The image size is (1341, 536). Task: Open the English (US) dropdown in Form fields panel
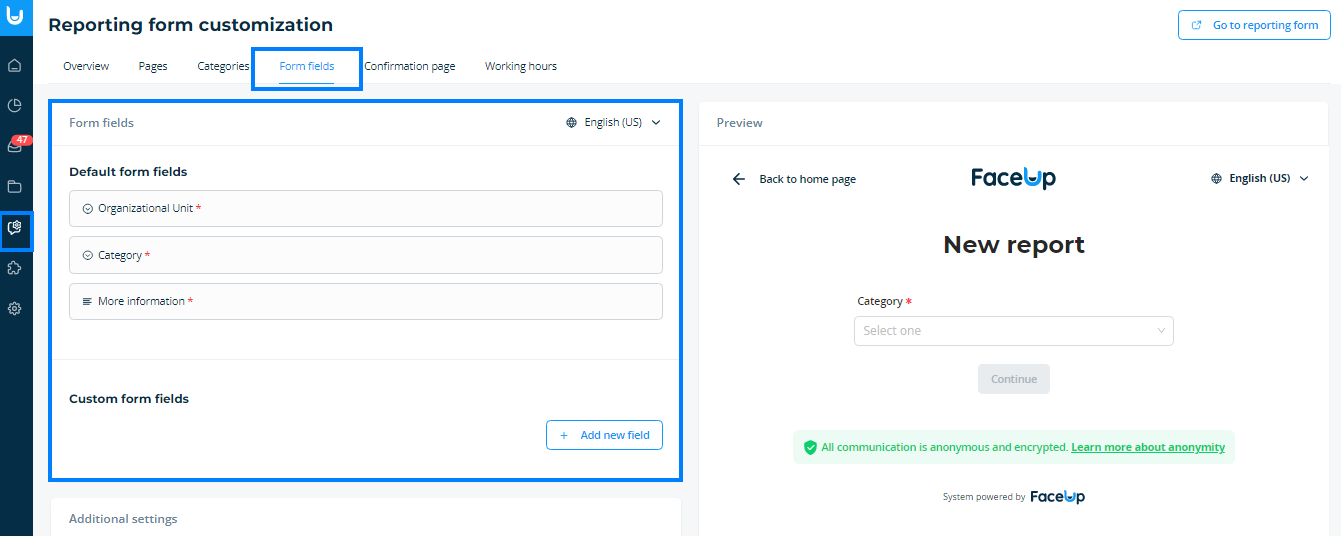pos(614,123)
